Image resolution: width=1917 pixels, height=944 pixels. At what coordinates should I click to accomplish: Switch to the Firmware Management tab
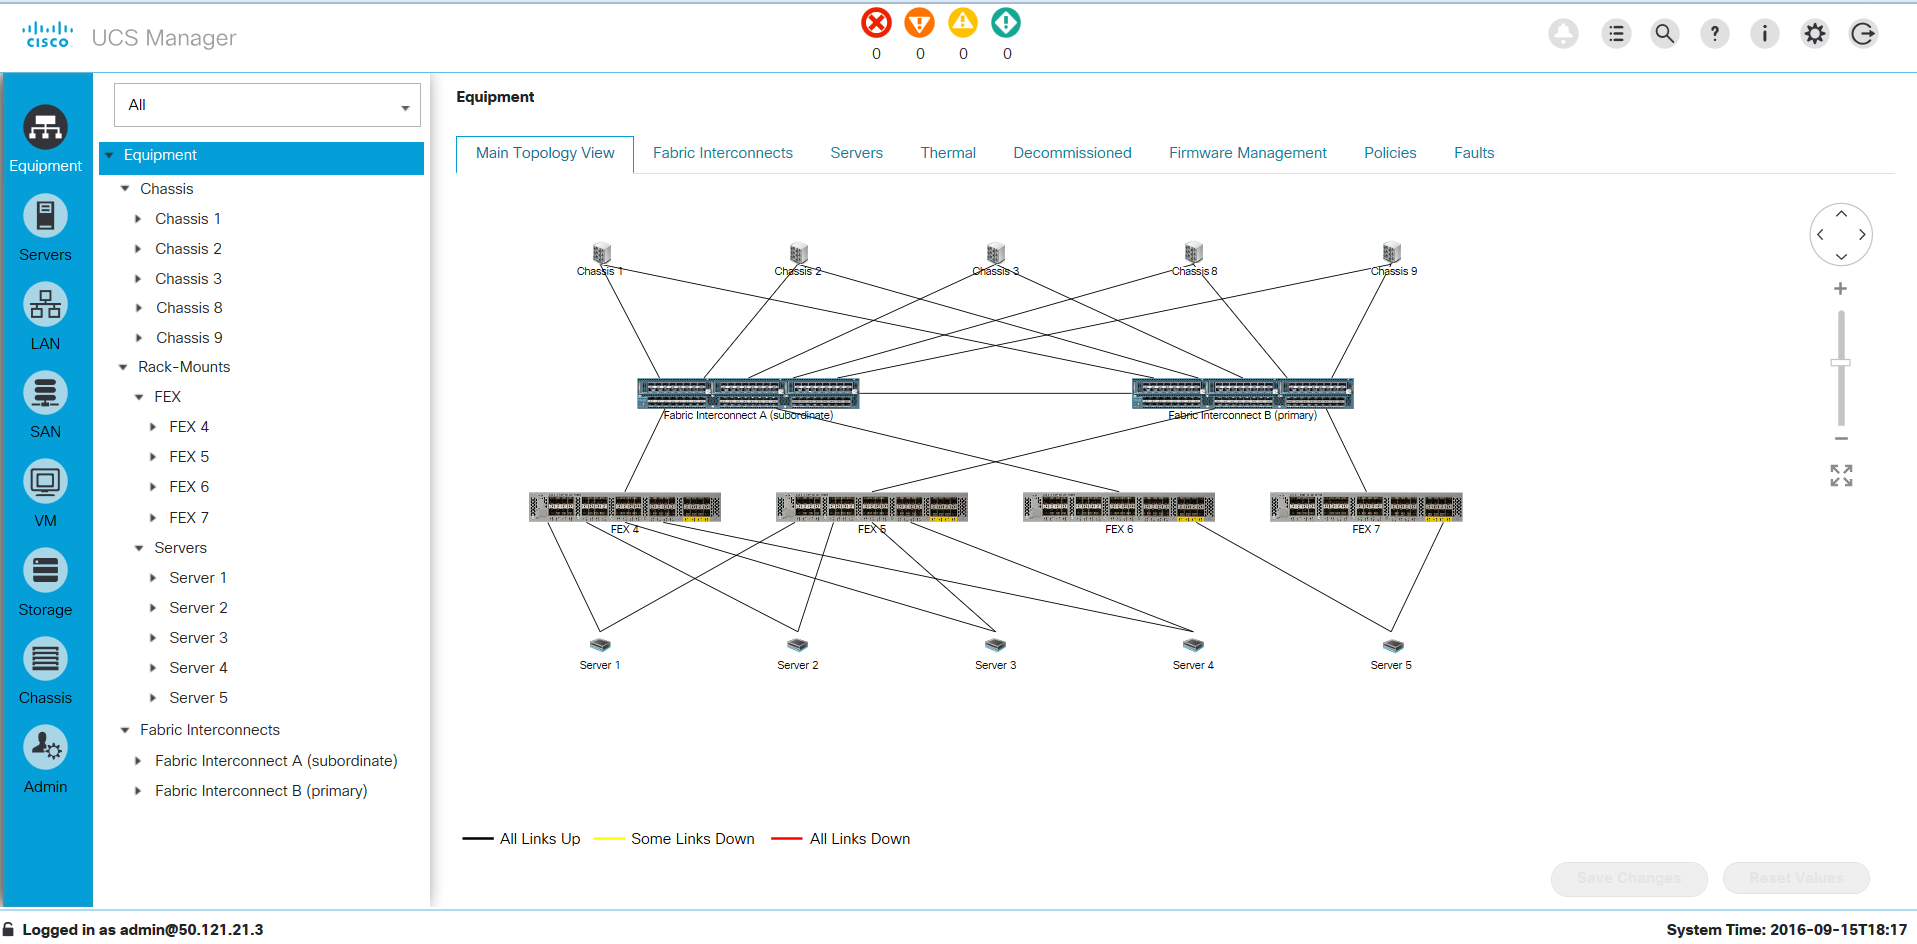1247,153
